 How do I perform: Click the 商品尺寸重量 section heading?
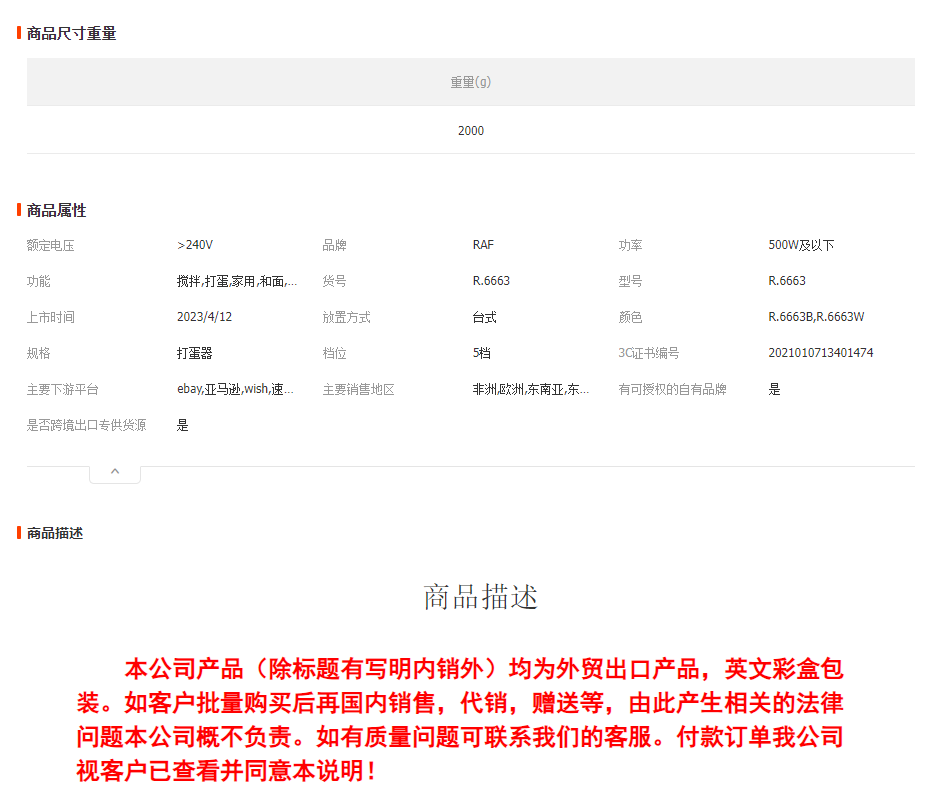[x=71, y=34]
